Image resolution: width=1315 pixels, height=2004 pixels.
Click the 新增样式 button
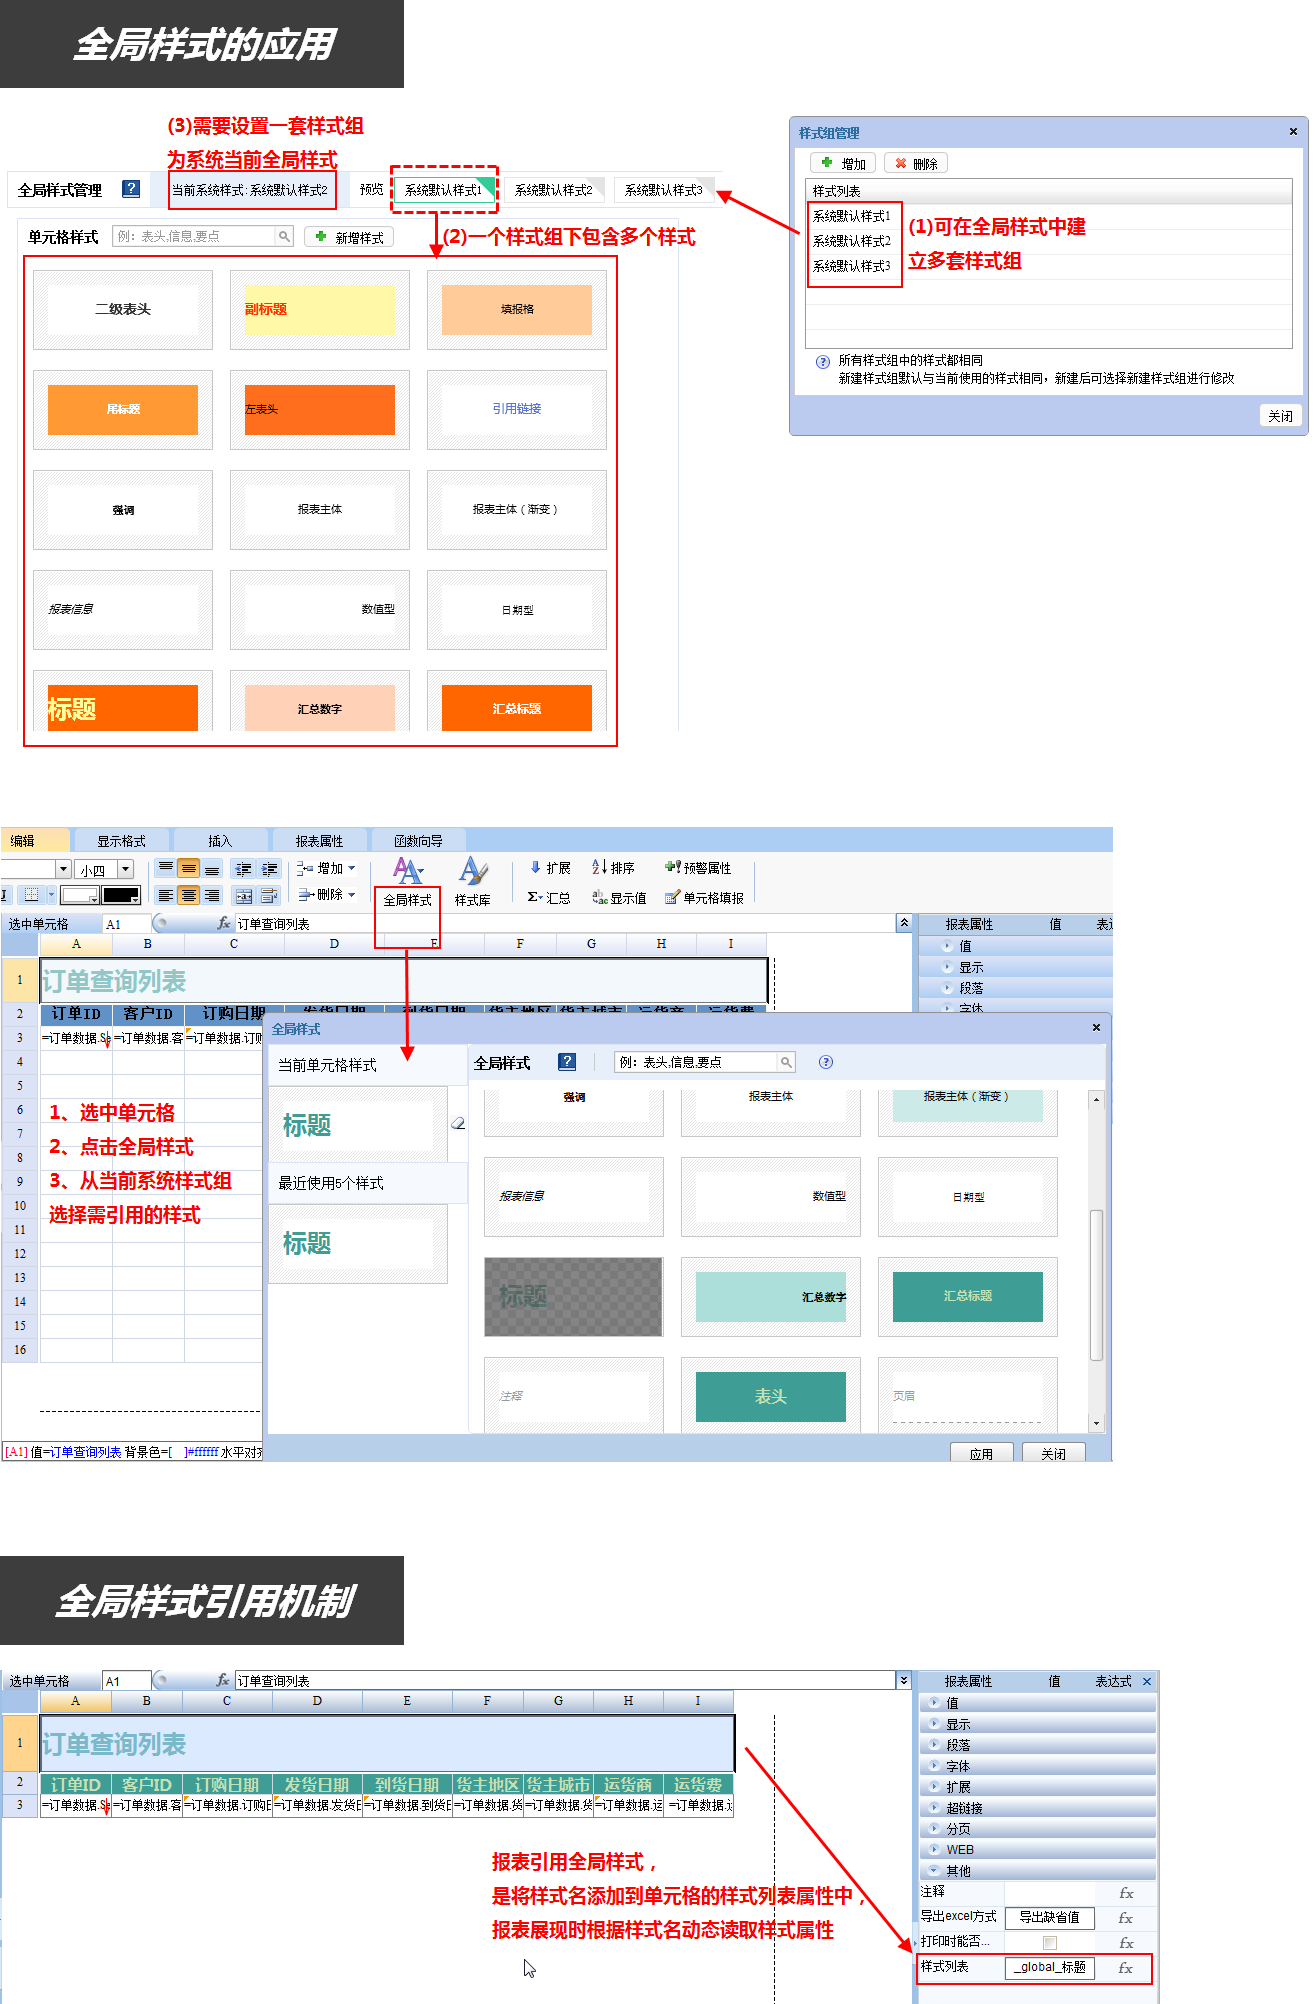(x=349, y=237)
